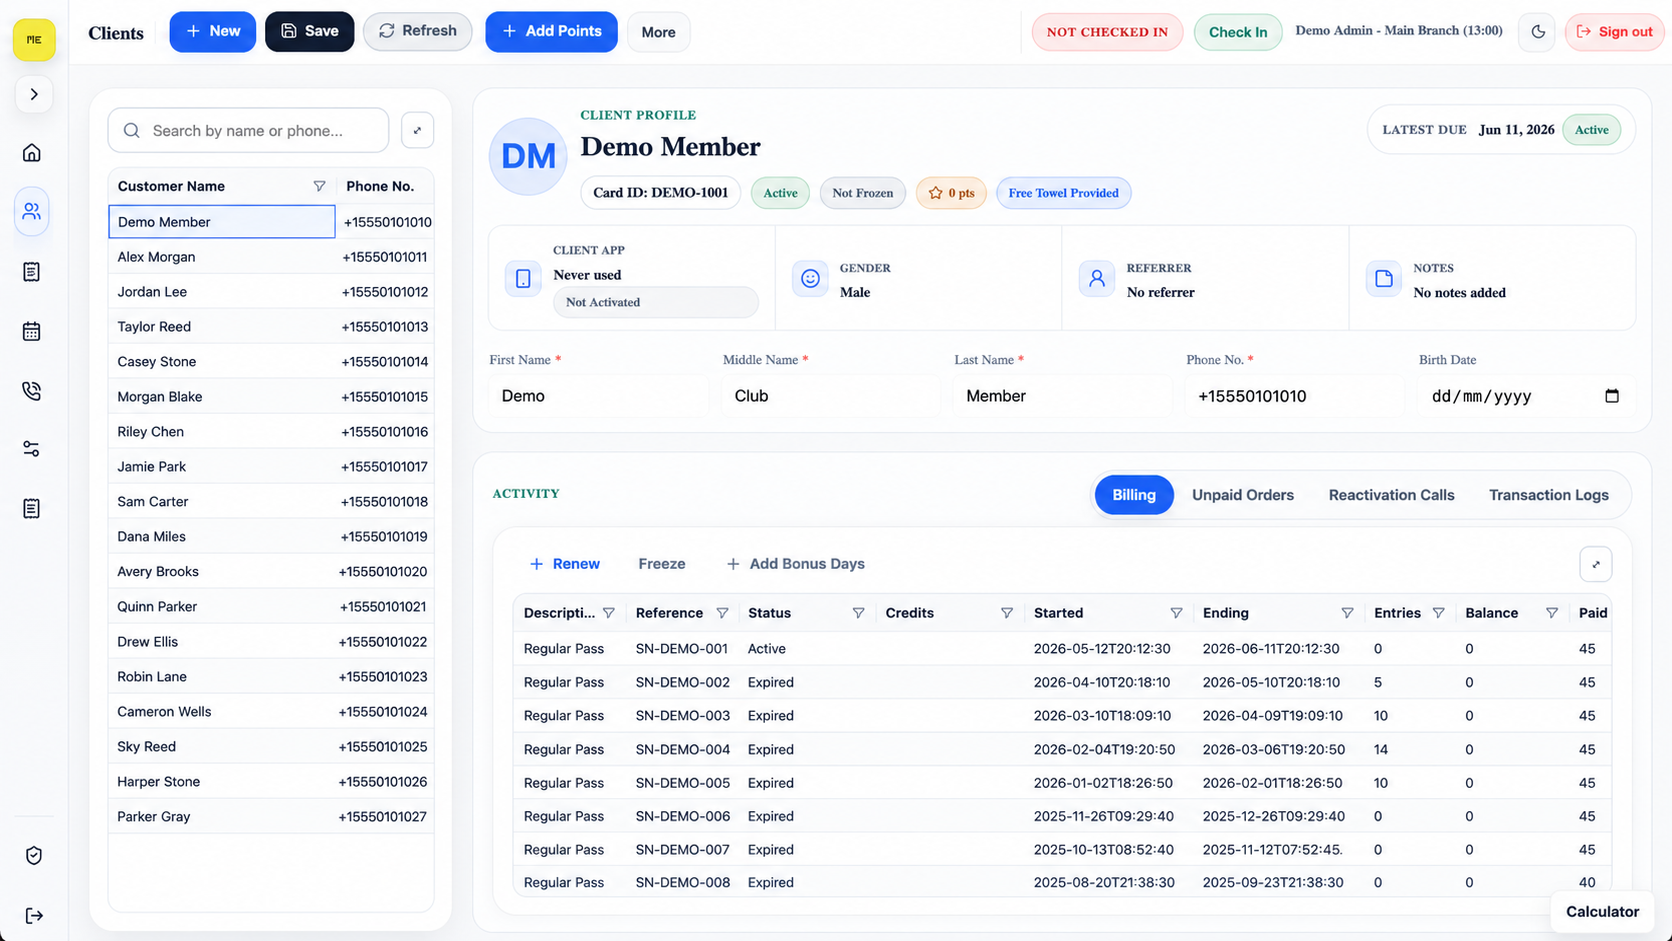Open the Calculator button
The image size is (1672, 941).
[1602, 911]
